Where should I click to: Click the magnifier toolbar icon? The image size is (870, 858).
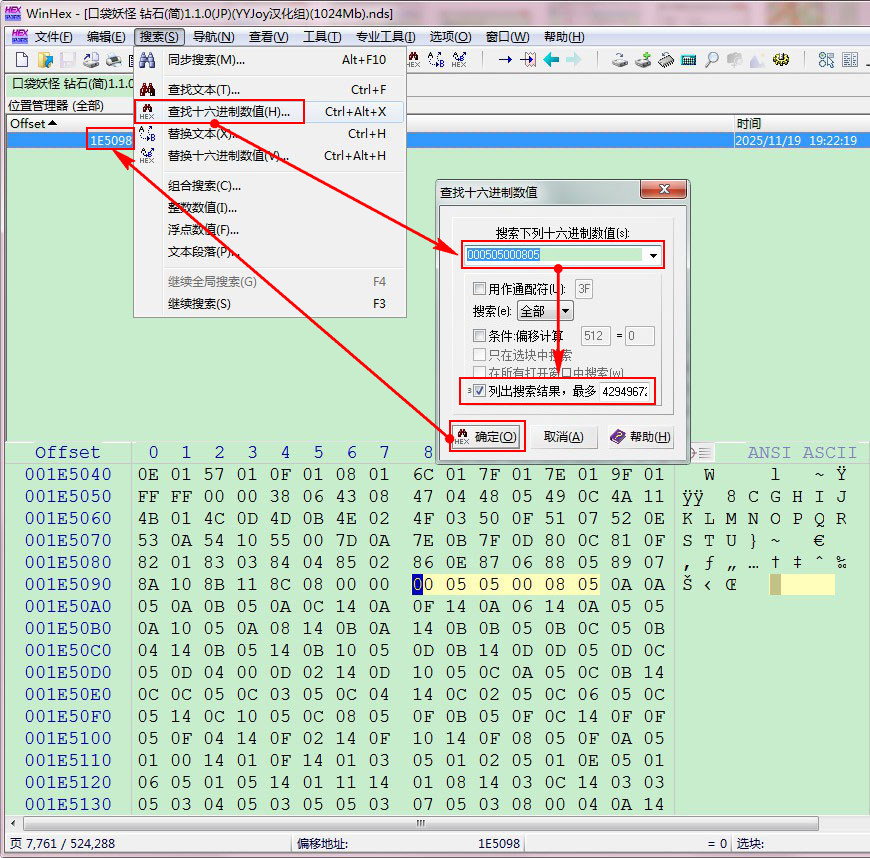pyautogui.click(x=712, y=60)
